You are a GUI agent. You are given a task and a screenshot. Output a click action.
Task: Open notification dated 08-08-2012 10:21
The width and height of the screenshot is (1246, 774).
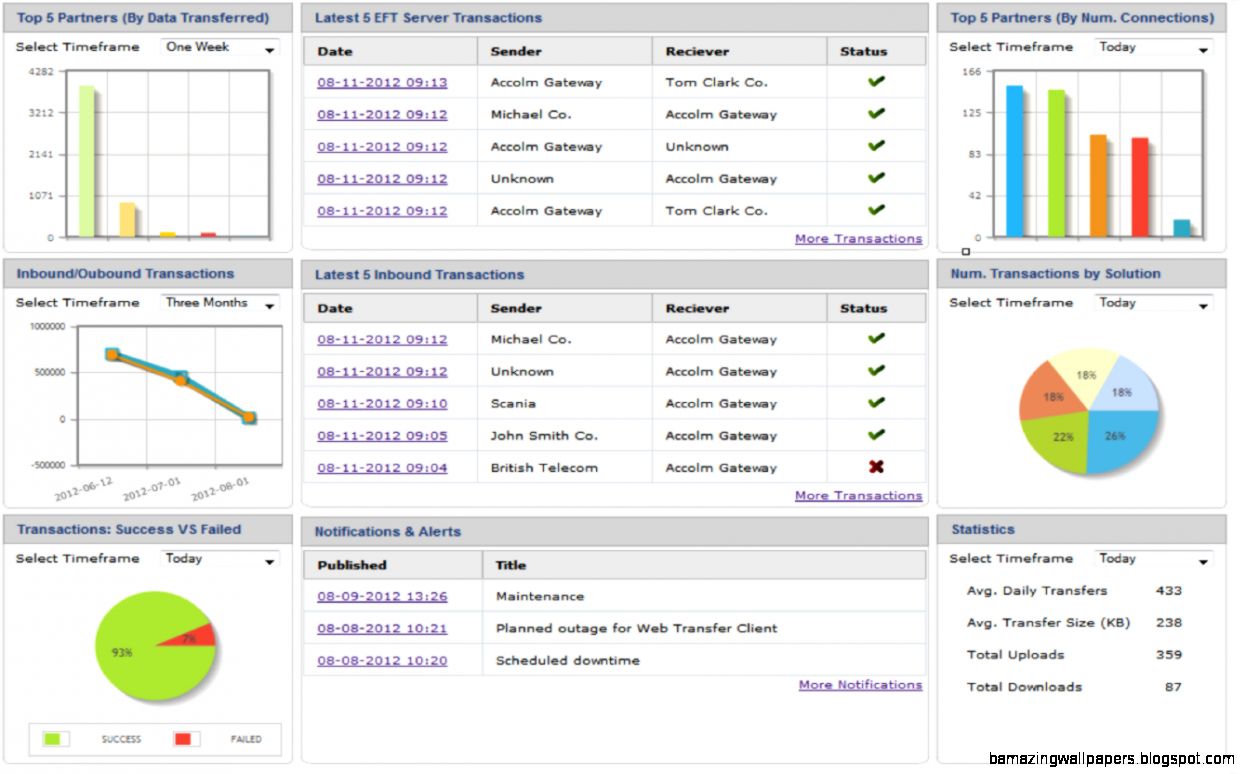click(382, 629)
